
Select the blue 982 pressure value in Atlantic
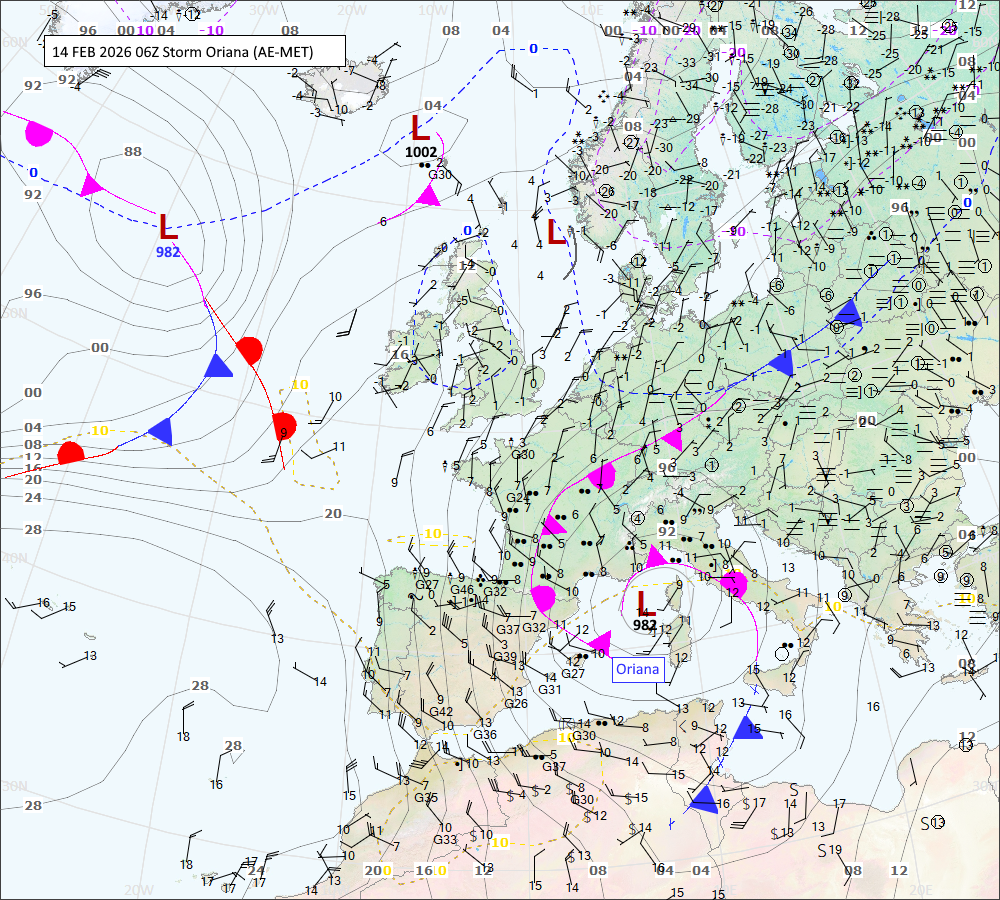coord(168,252)
